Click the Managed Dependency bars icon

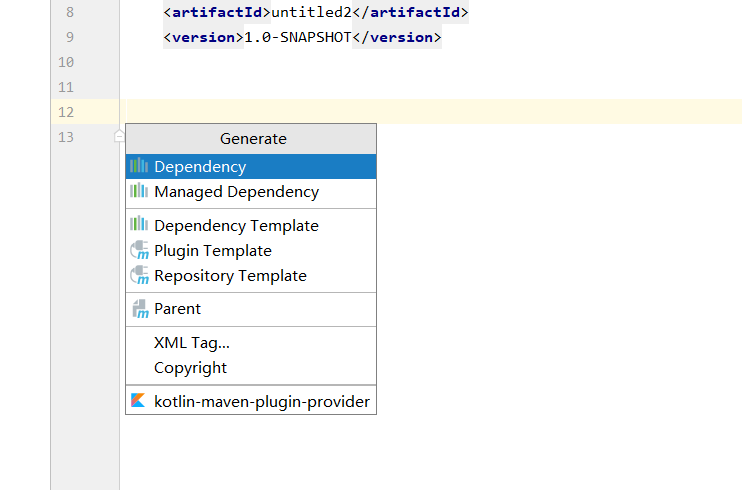pyautogui.click(x=139, y=190)
